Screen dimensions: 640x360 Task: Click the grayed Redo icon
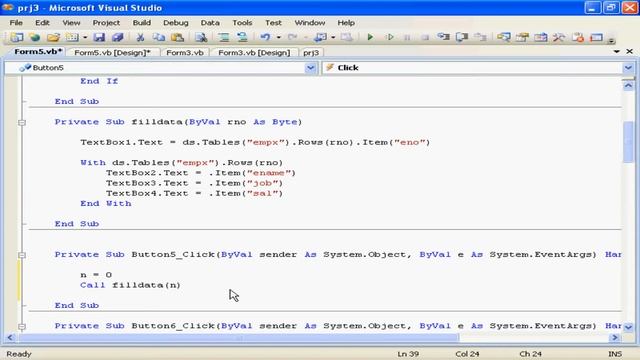pos(292,38)
